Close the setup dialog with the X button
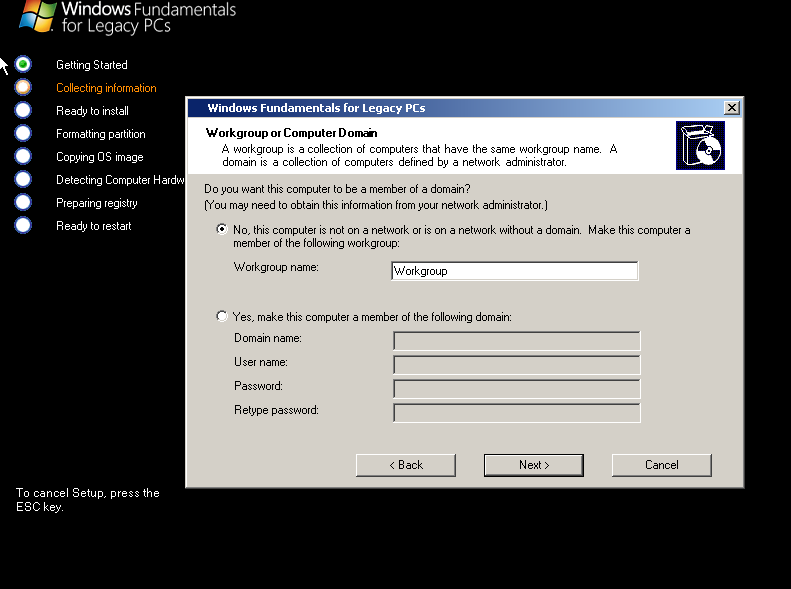The width and height of the screenshot is (791, 589). (x=732, y=107)
